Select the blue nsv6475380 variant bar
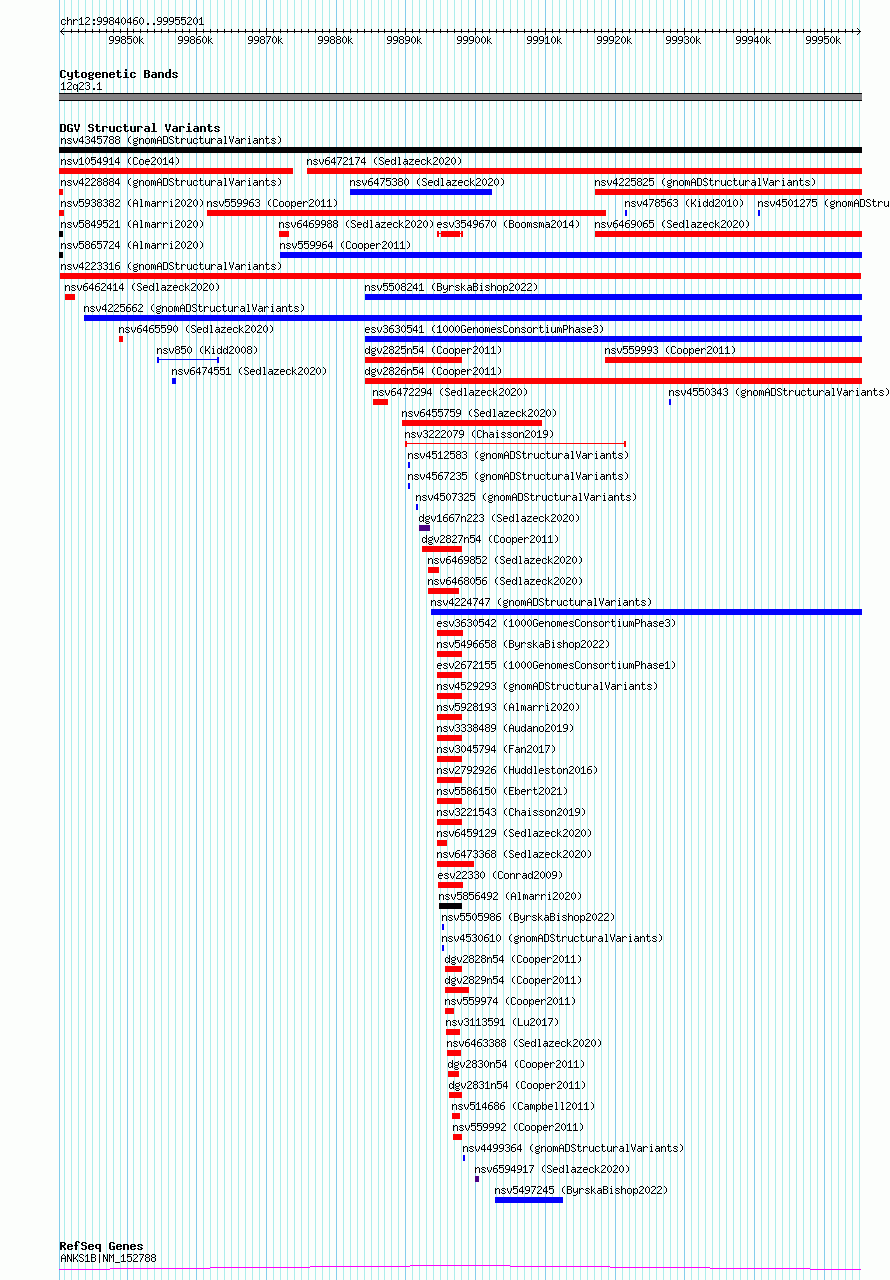 click(420, 192)
